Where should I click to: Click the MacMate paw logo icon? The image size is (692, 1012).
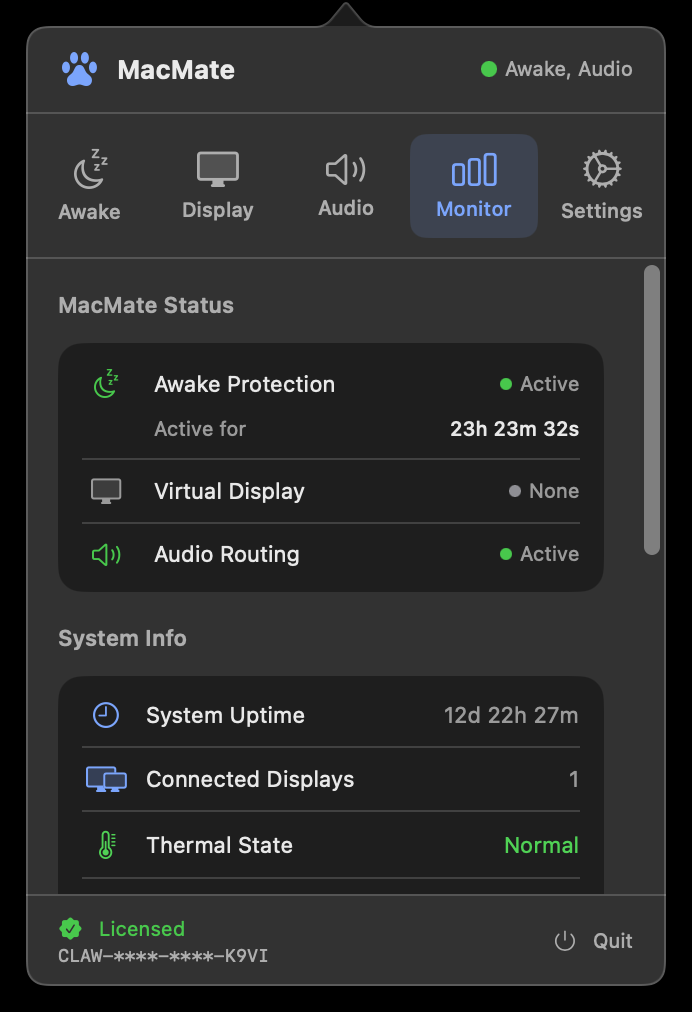point(79,69)
